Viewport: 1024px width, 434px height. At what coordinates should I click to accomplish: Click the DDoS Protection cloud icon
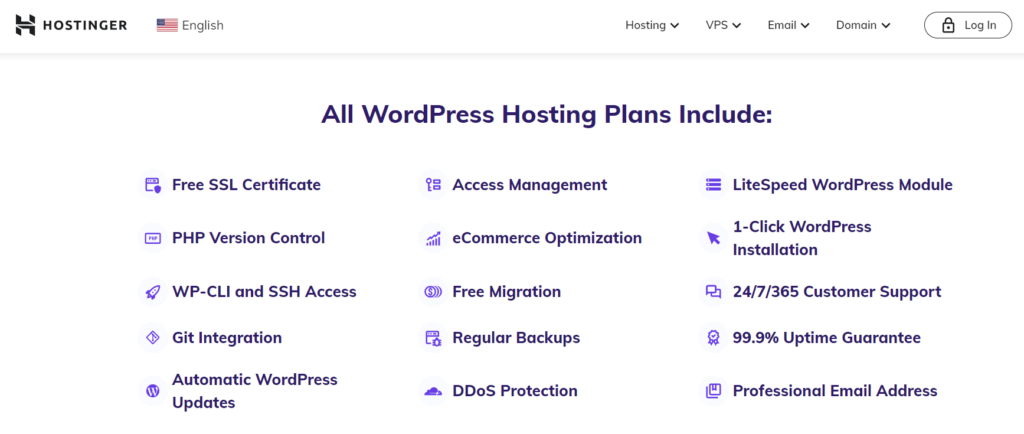click(x=433, y=391)
